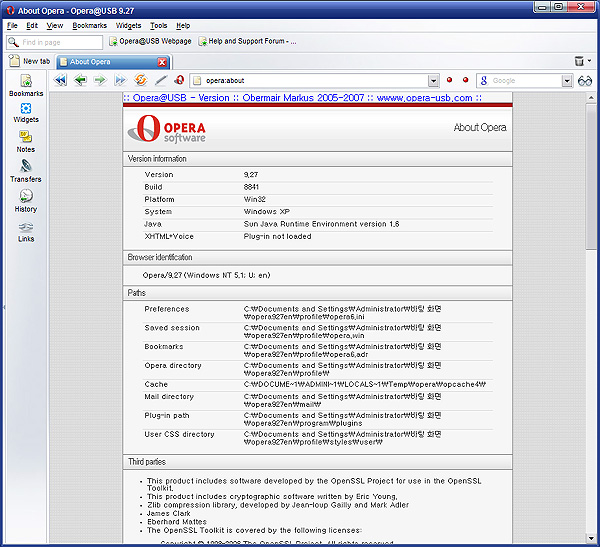Click the glasses view icon
The image size is (600, 547).
point(585,81)
